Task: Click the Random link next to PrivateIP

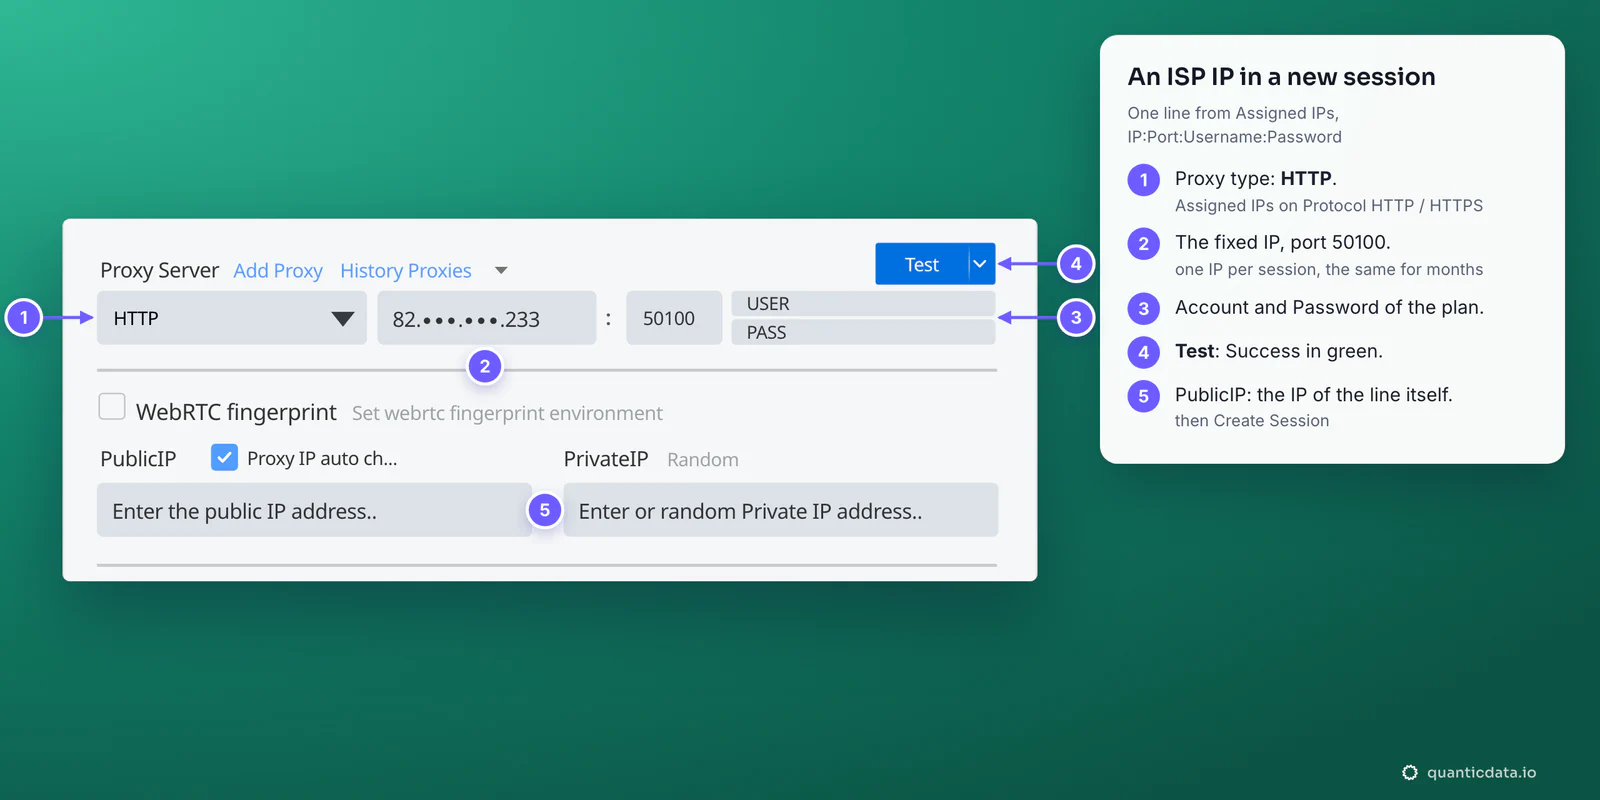Action: coord(703,459)
